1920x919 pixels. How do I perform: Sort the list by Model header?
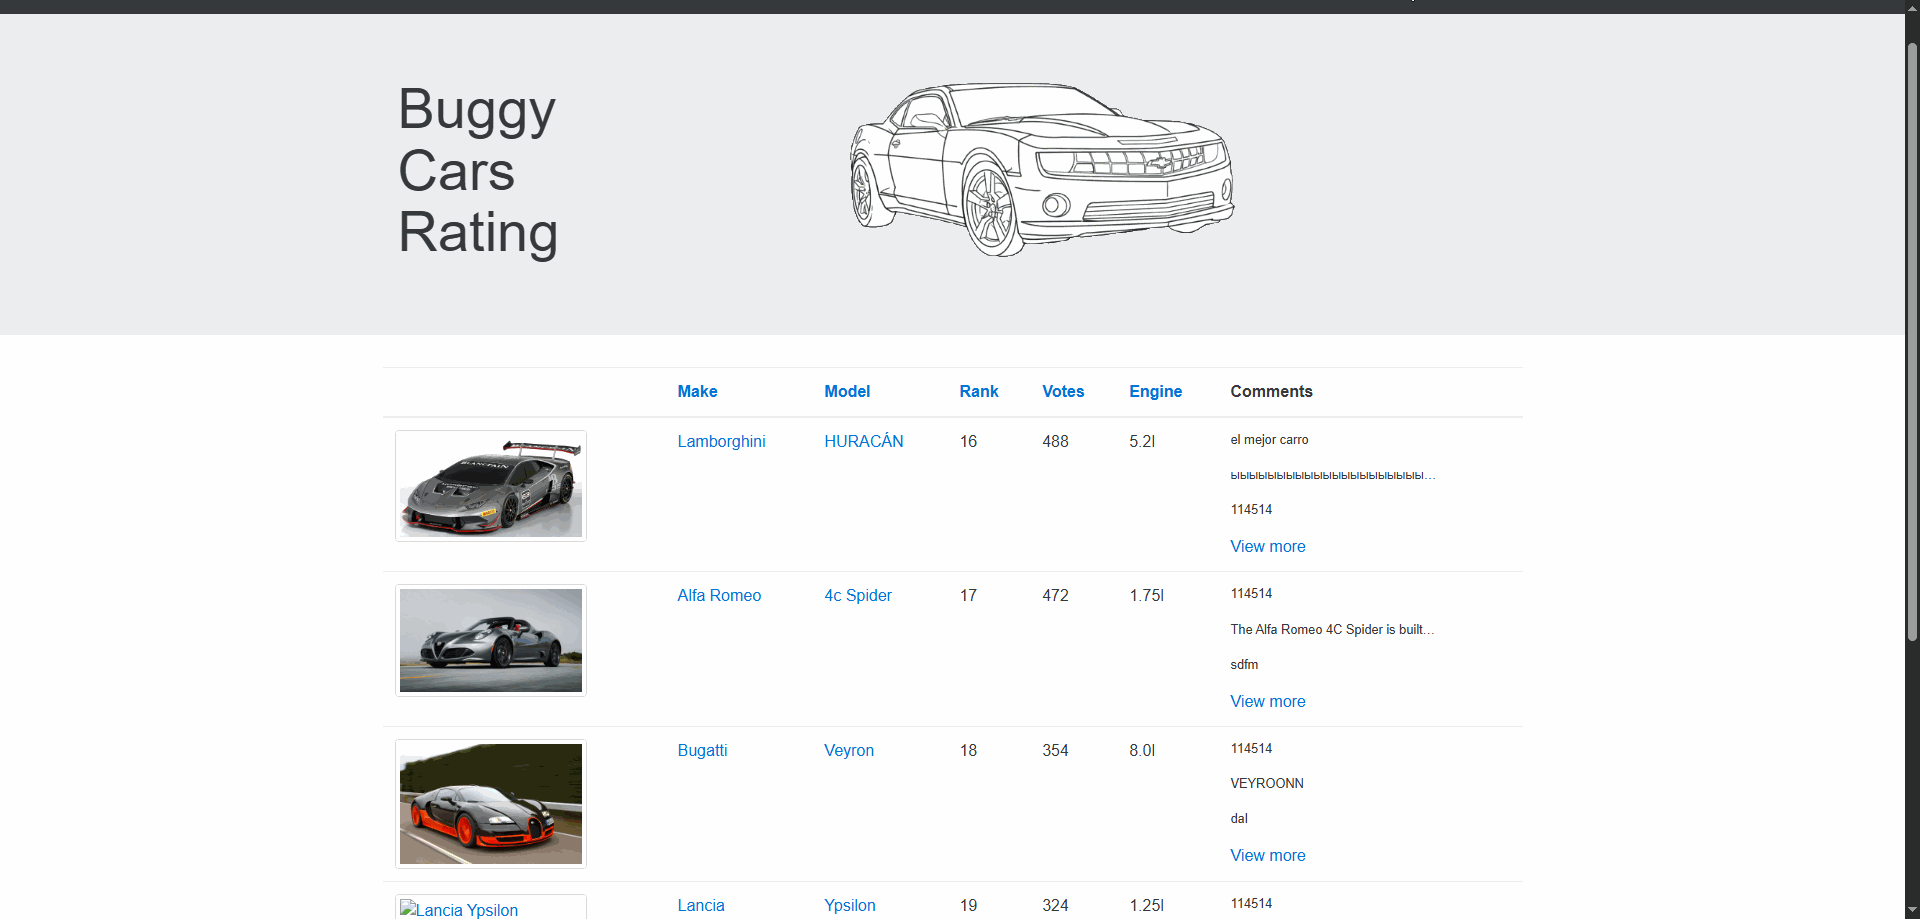tap(846, 392)
